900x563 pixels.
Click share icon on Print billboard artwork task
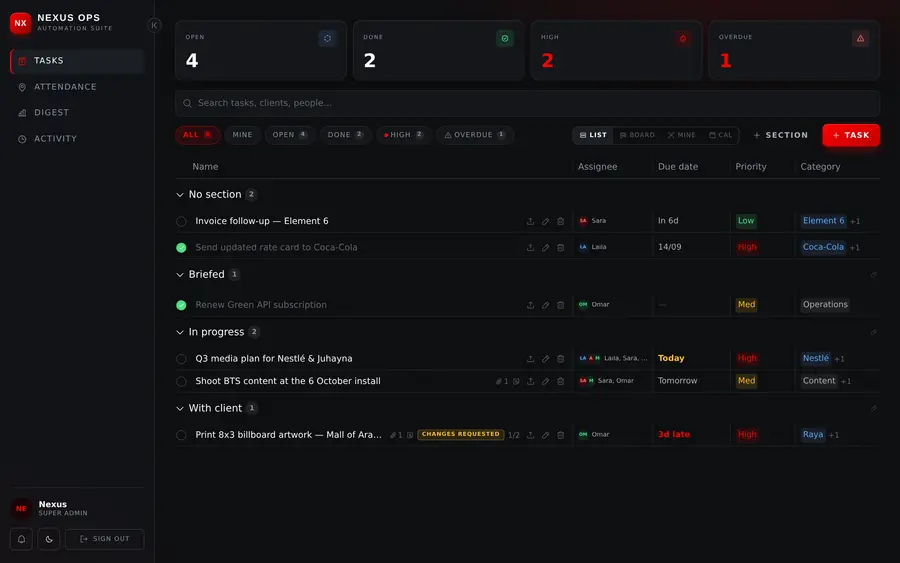(530, 435)
